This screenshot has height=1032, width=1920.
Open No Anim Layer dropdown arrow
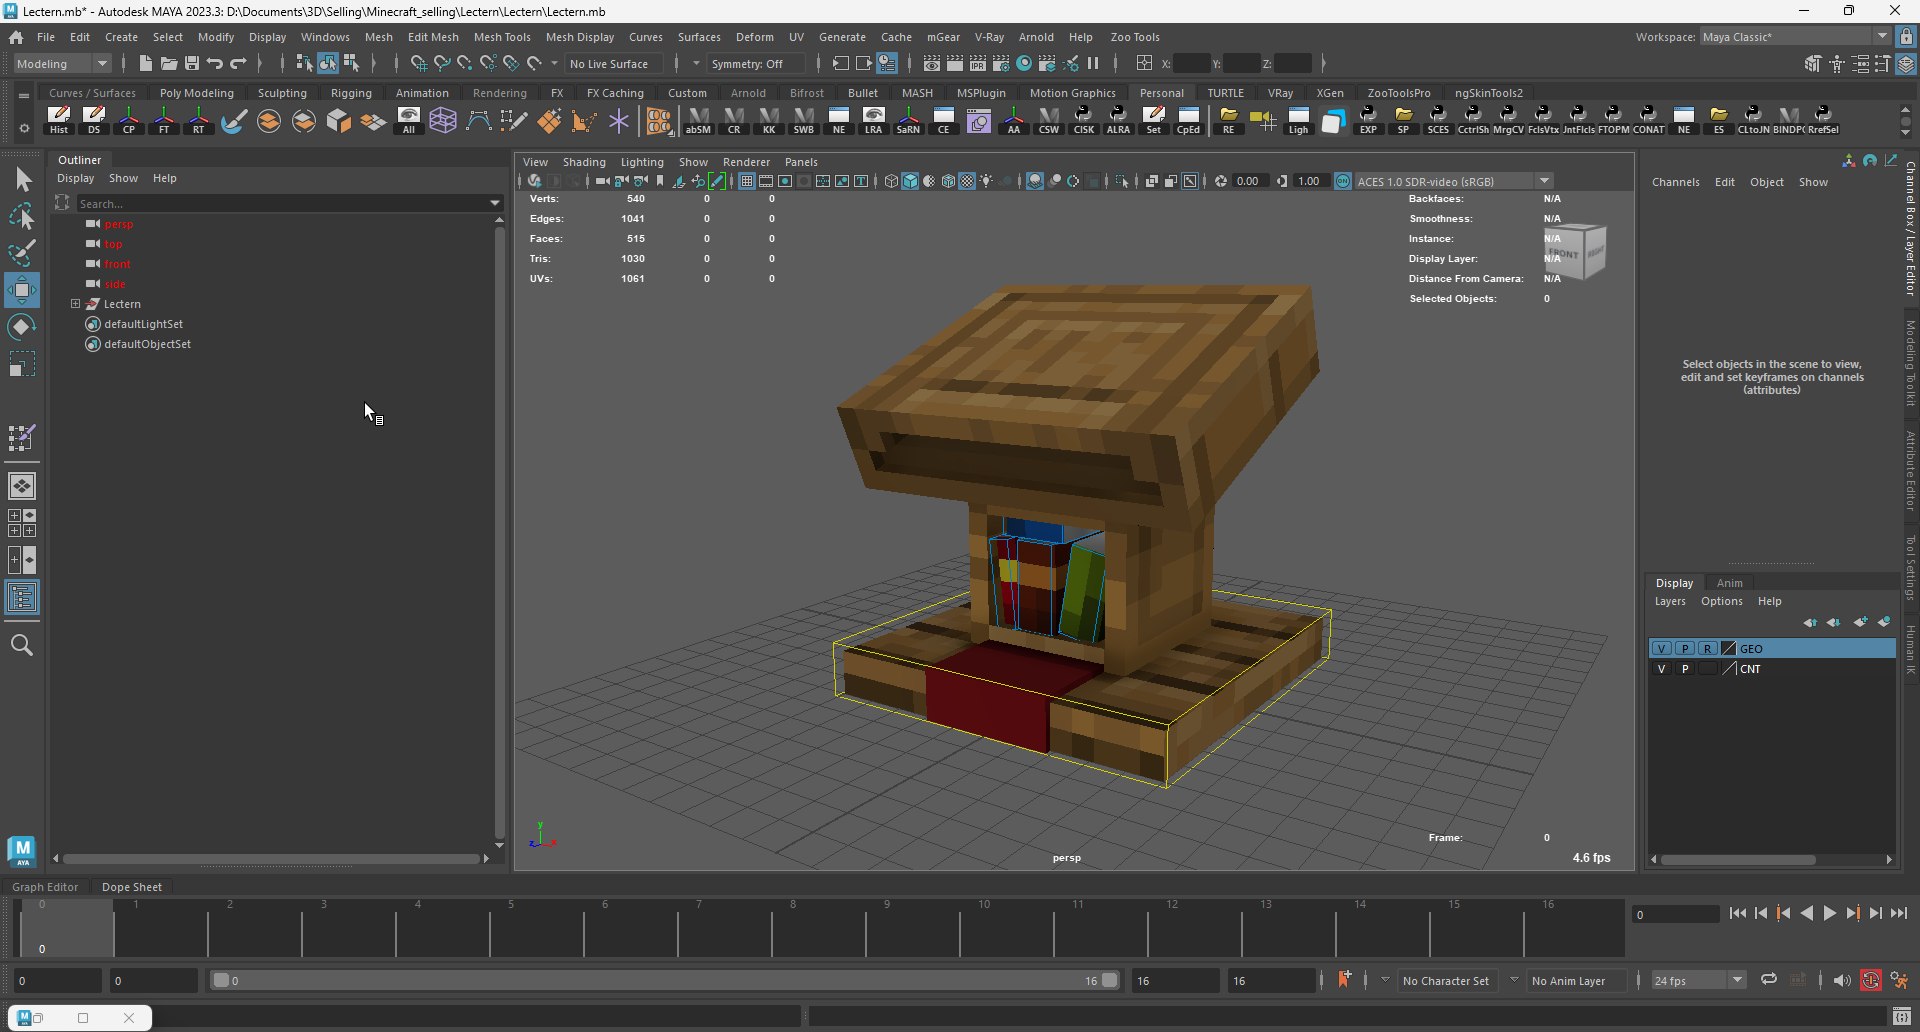tap(1514, 980)
